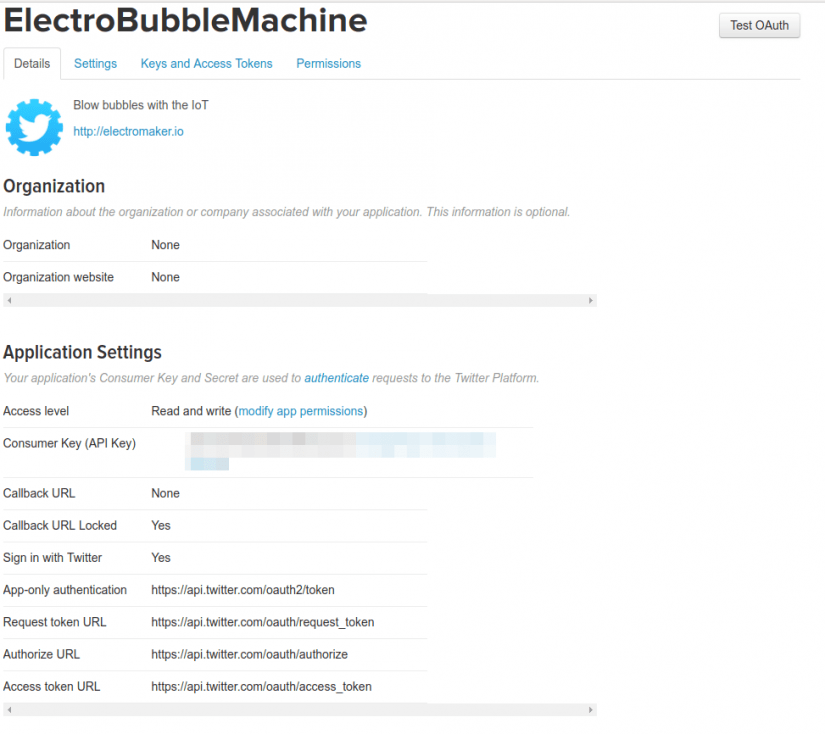Click the Twitter gear app icon
Viewport: 825px width, 734px height.
(34, 127)
